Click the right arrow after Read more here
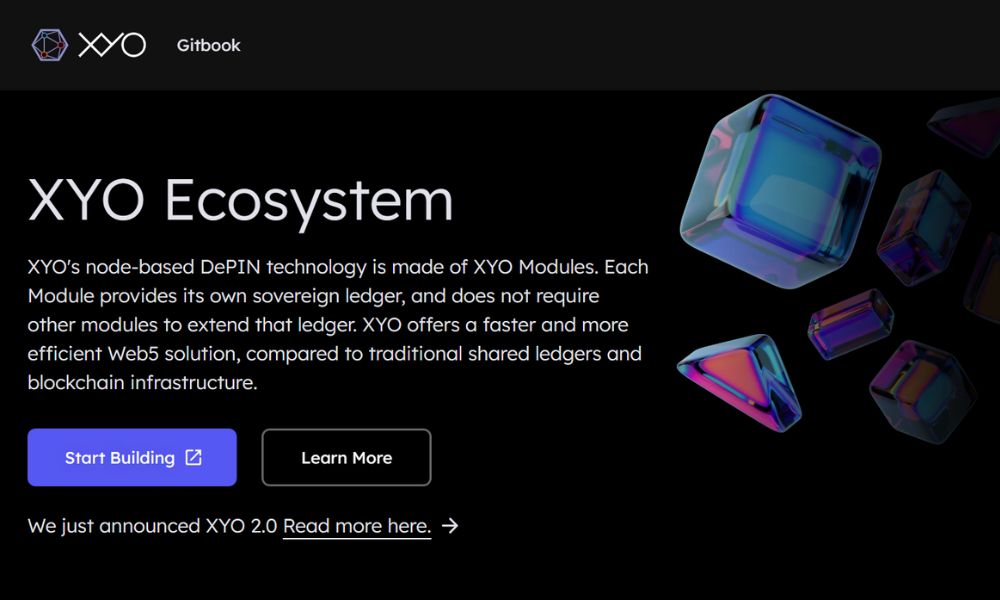 (x=450, y=526)
